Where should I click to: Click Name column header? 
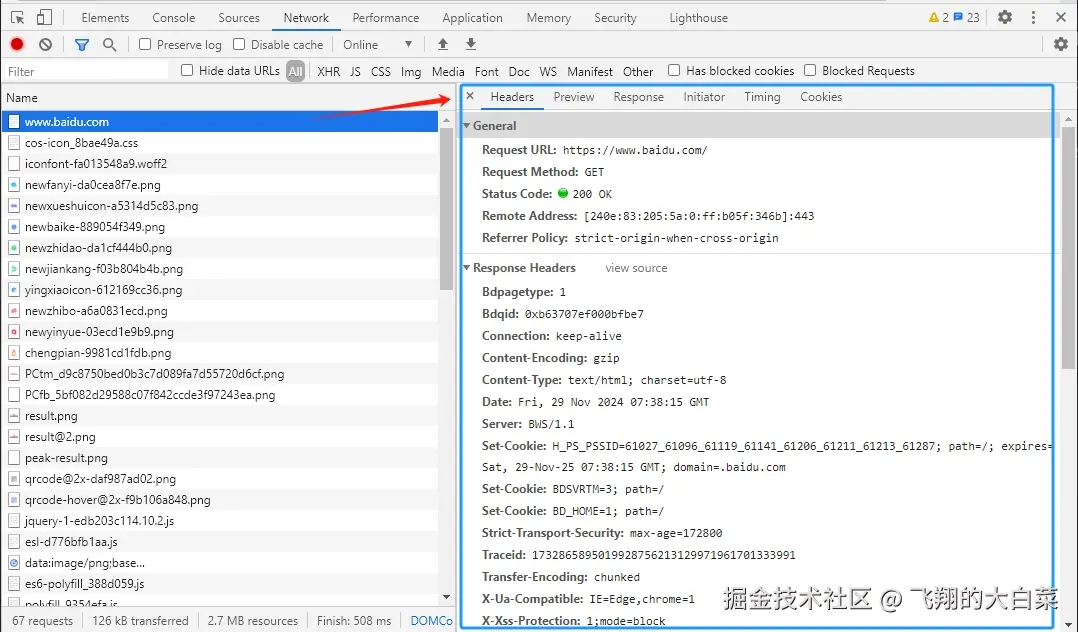point(22,98)
